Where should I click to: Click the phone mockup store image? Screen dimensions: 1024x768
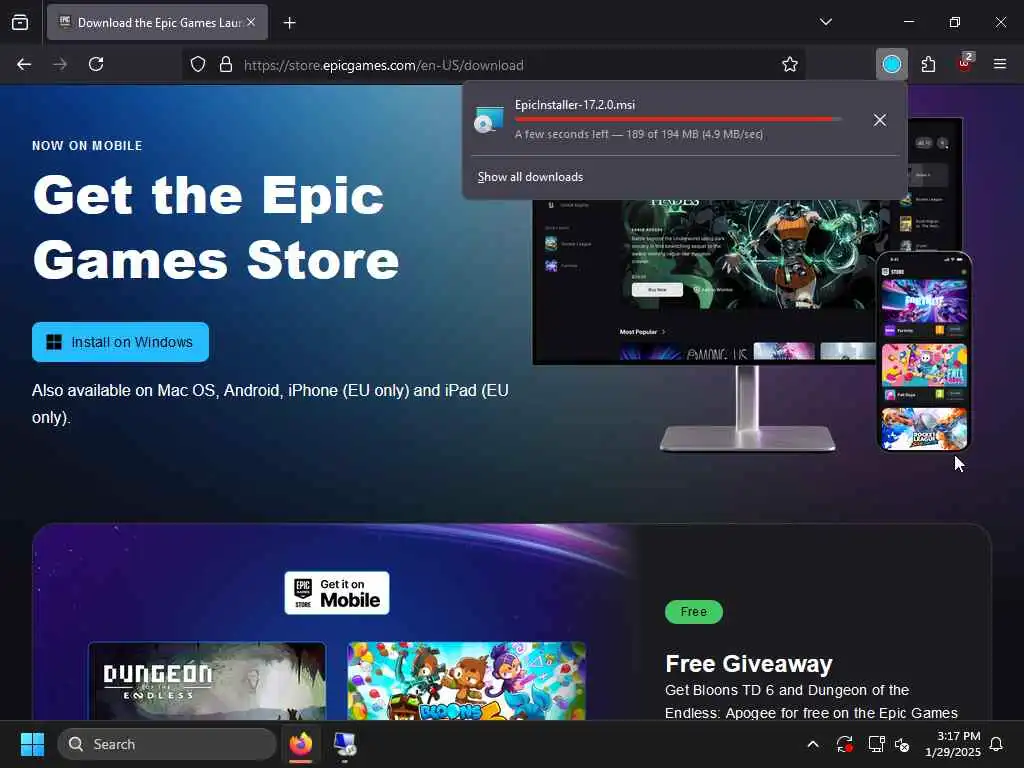(924, 353)
